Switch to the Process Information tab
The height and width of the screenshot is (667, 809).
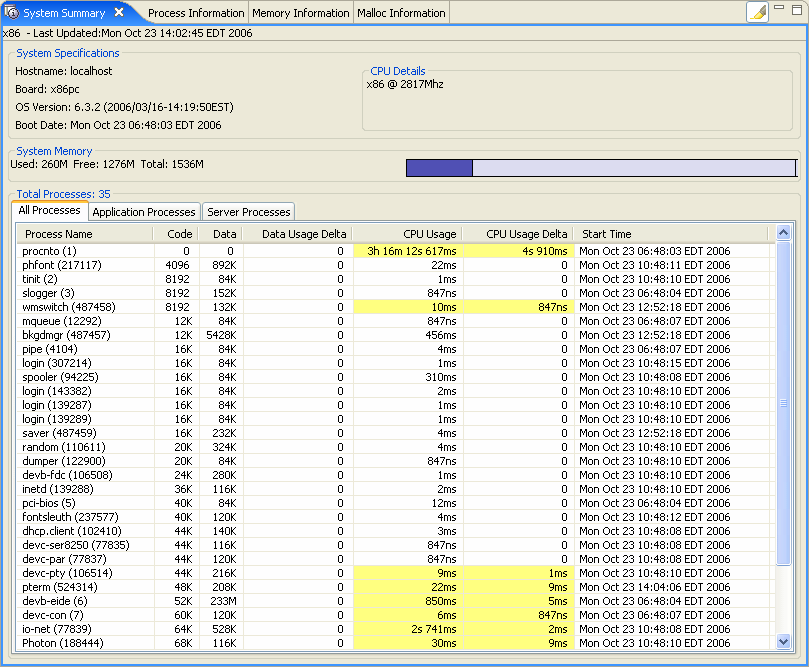[195, 13]
